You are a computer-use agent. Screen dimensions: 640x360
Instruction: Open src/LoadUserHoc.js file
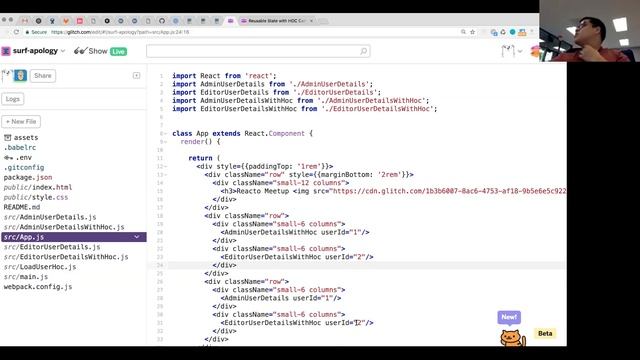(x=40, y=267)
